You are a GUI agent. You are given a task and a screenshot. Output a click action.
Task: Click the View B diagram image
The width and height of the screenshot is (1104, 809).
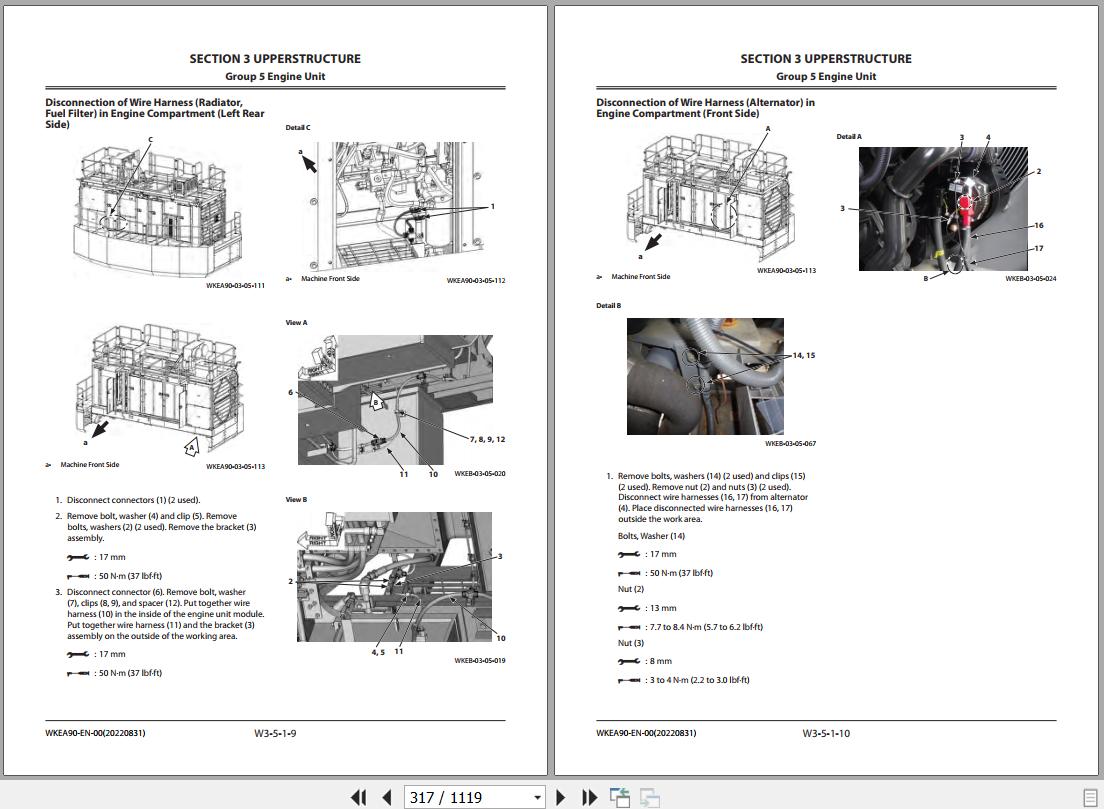click(394, 577)
